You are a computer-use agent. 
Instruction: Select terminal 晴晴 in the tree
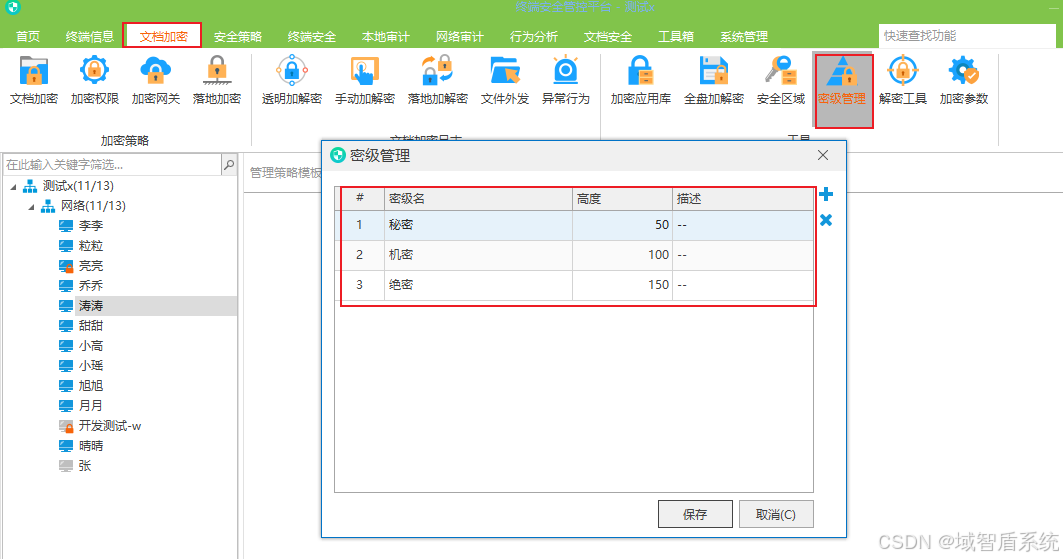[91, 446]
